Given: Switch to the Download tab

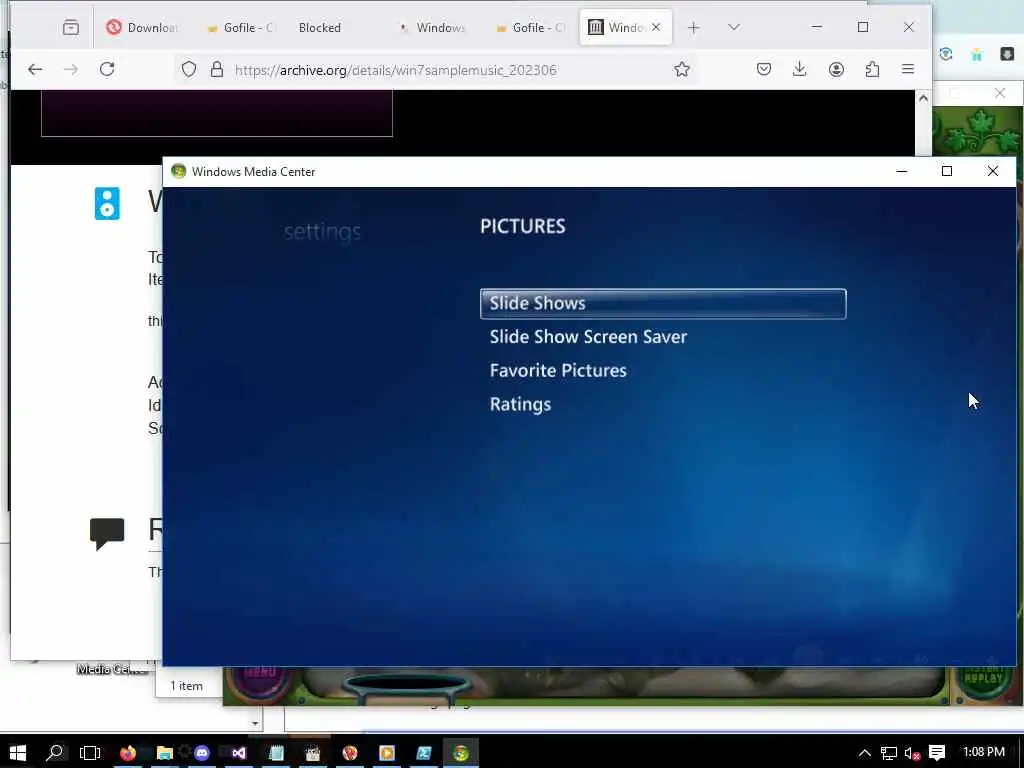Looking at the screenshot, I should click(142, 27).
